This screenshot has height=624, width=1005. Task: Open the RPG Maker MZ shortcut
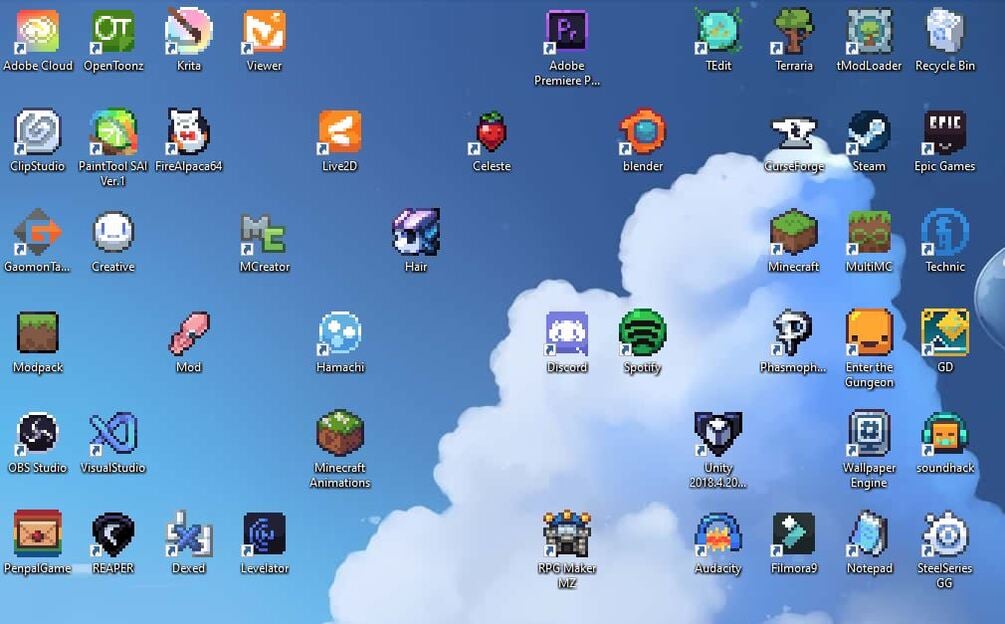[567, 534]
